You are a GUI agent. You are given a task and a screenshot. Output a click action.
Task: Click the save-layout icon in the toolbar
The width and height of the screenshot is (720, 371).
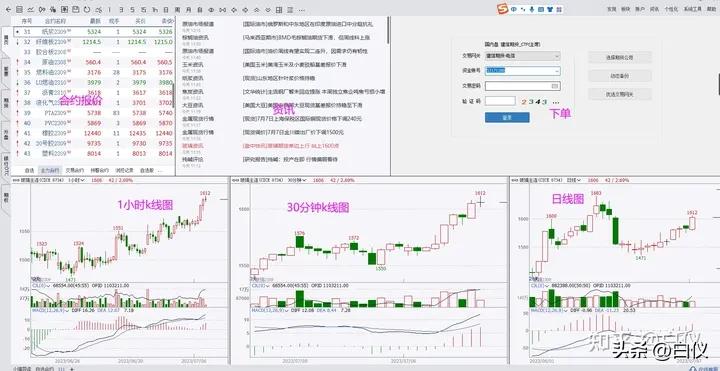click(75, 10)
